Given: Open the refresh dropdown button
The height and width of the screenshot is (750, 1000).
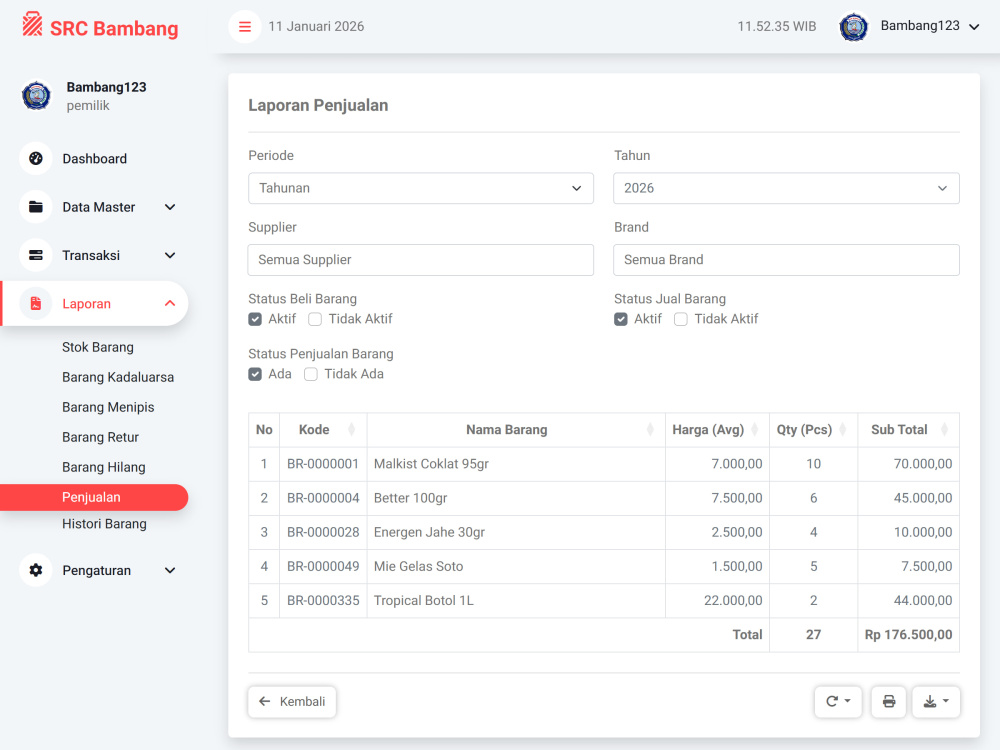Looking at the screenshot, I should [838, 702].
